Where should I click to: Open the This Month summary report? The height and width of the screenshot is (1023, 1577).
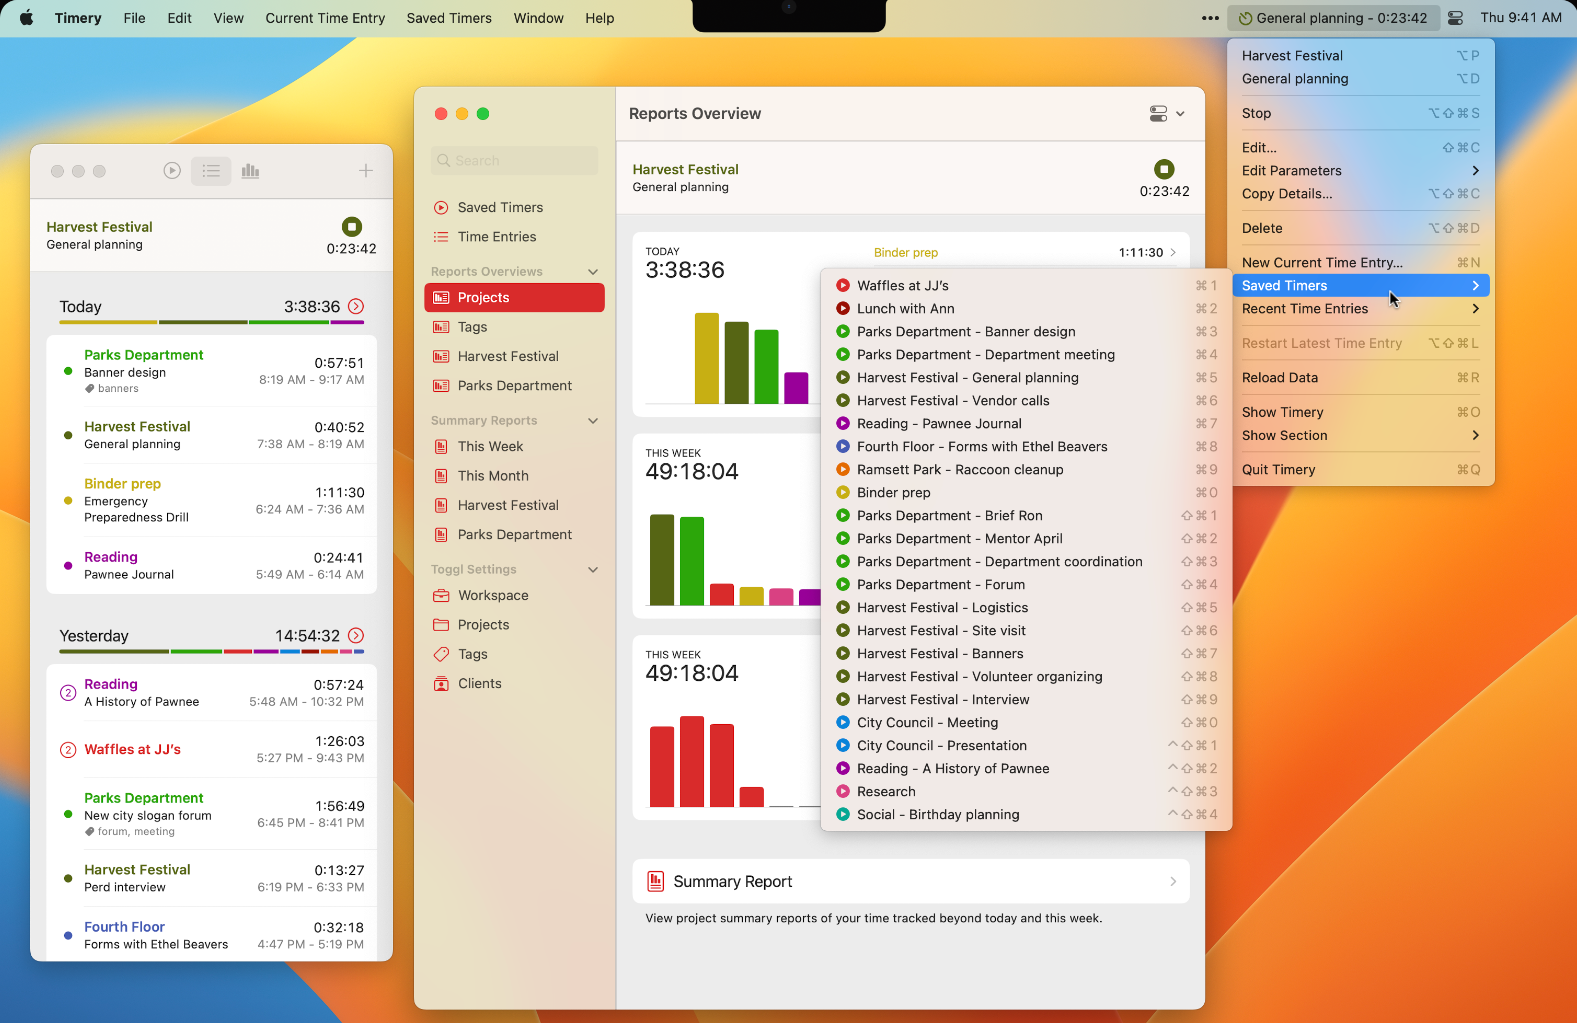point(515,476)
